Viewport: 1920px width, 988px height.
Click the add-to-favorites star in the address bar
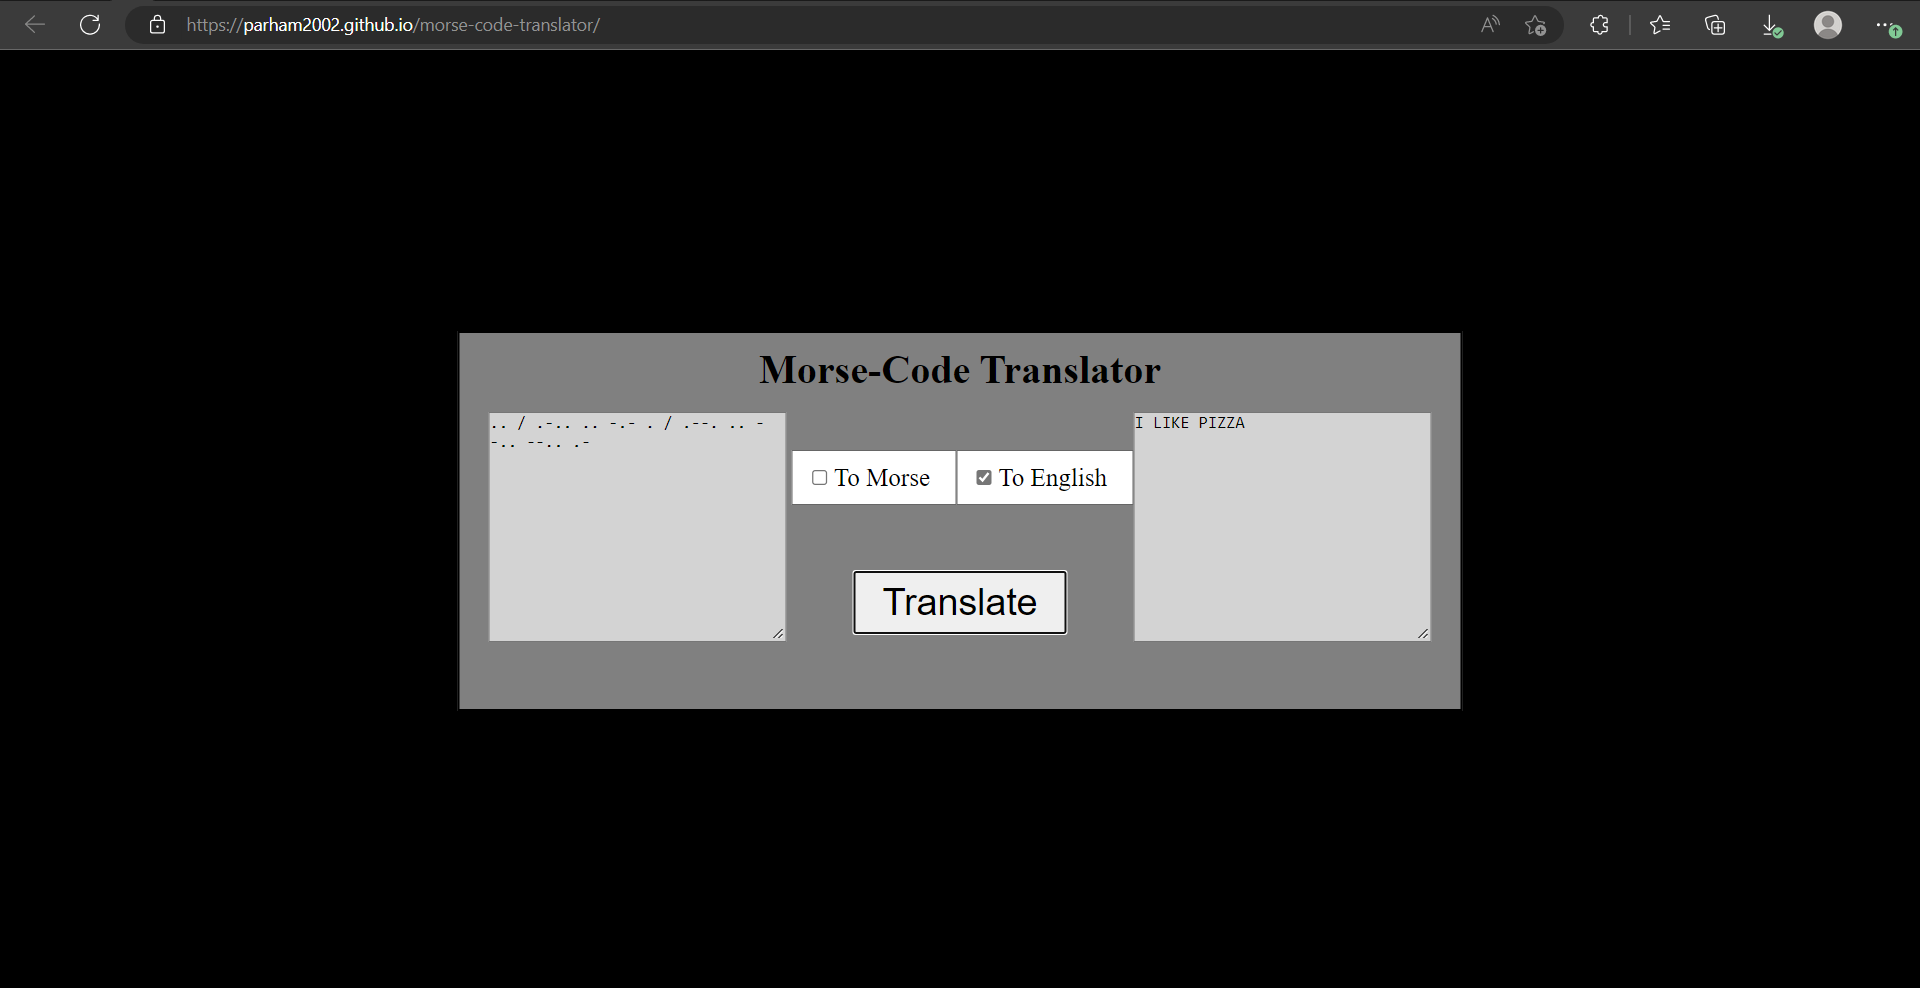point(1536,25)
